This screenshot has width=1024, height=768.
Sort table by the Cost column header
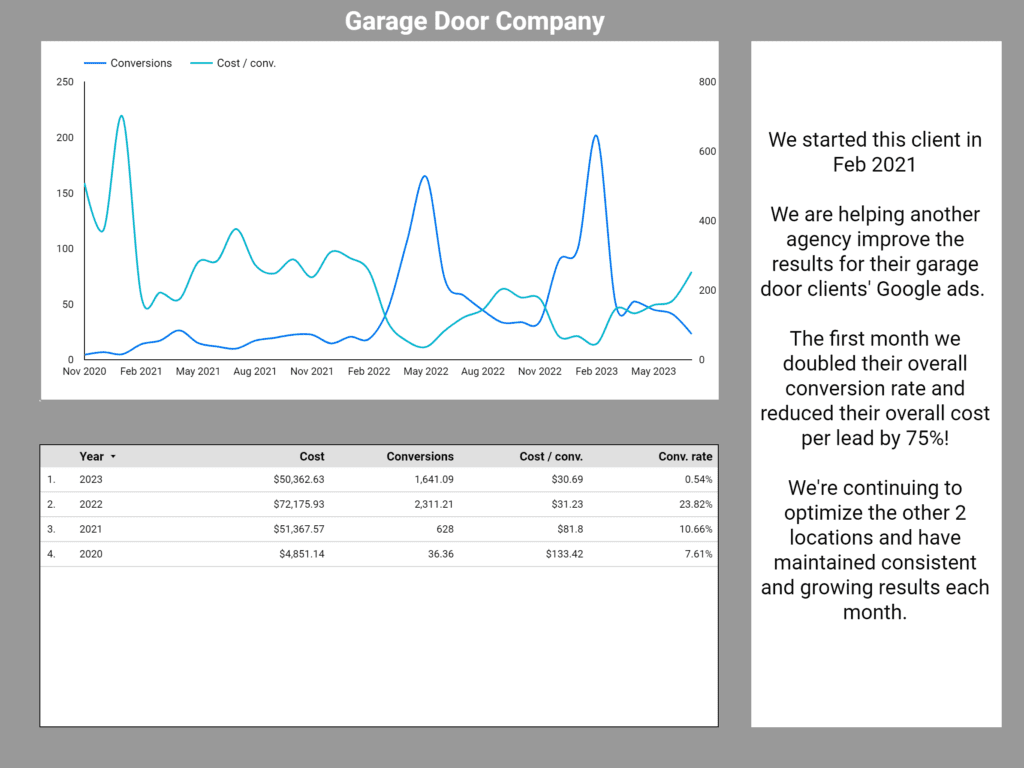[311, 456]
